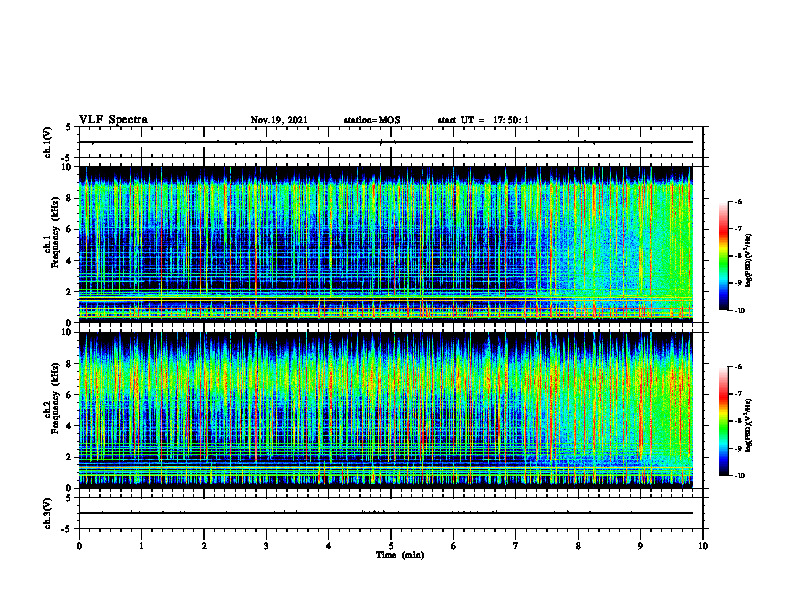Select the "start UT = 17:50: 1" text

tap(483, 120)
